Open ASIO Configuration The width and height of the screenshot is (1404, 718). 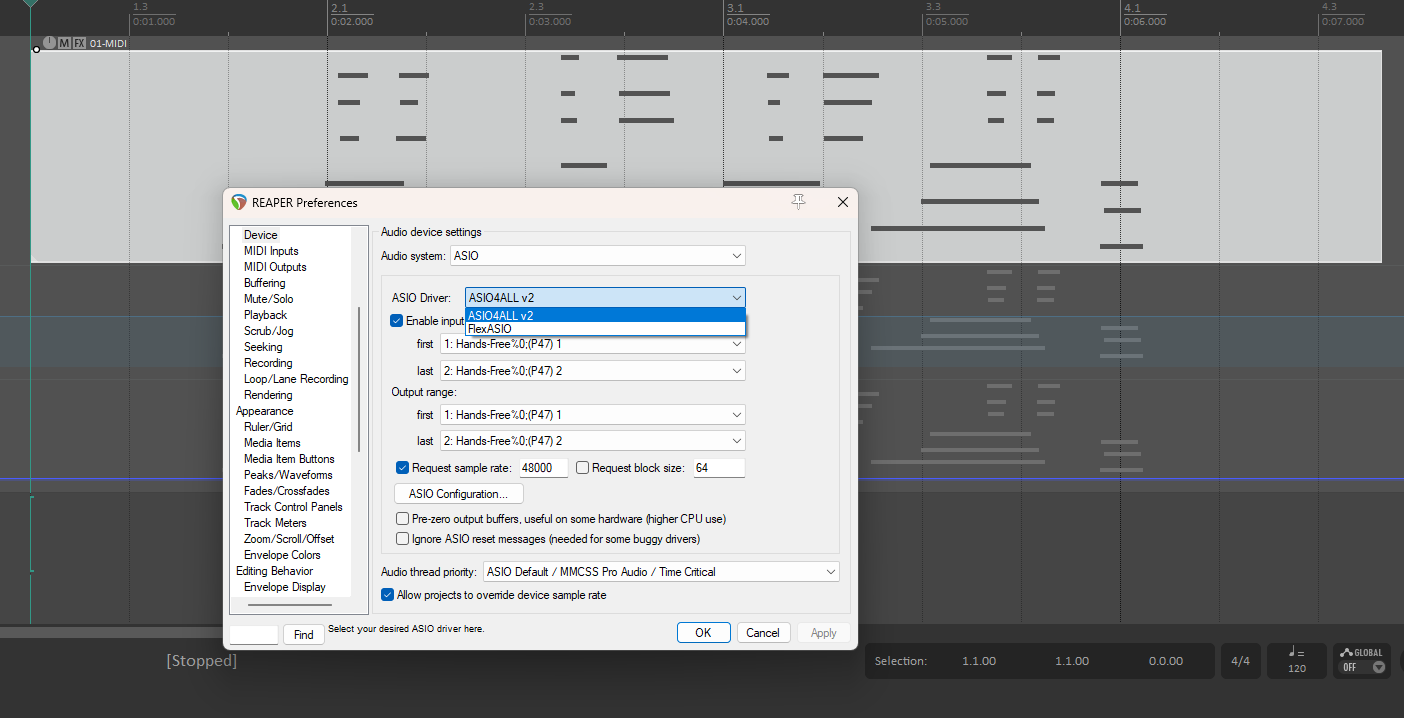pos(459,494)
